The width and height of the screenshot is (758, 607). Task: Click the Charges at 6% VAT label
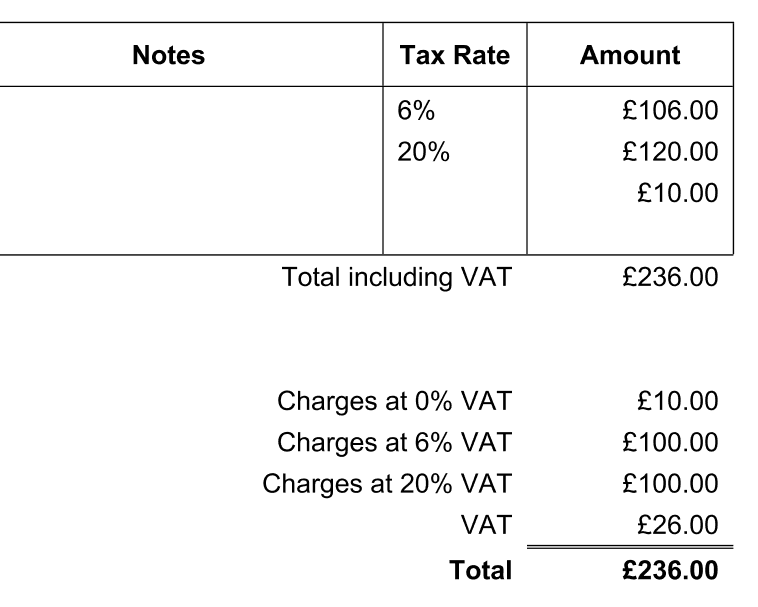394,443
